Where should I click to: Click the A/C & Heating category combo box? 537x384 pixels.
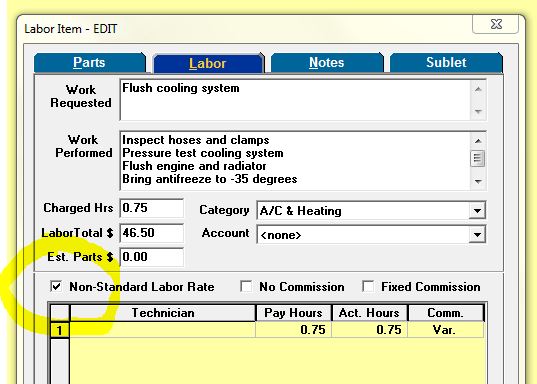(371, 210)
